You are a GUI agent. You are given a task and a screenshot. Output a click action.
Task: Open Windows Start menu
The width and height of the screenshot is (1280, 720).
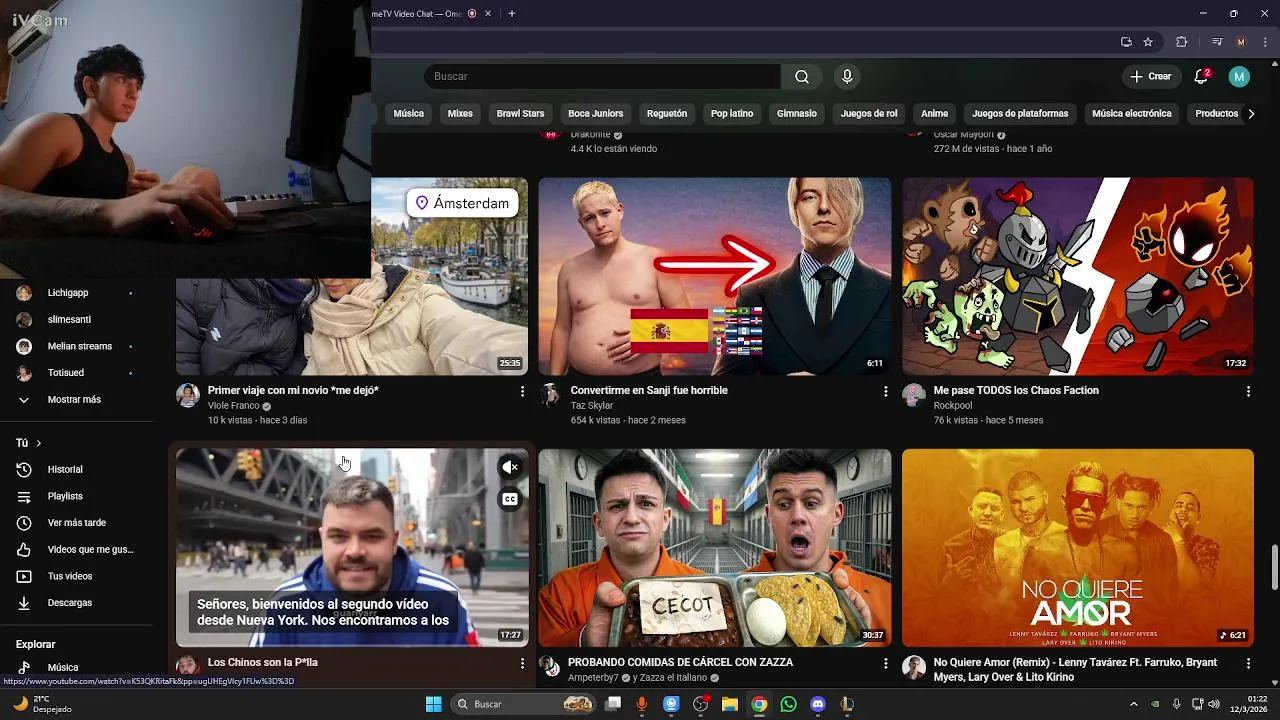434,704
